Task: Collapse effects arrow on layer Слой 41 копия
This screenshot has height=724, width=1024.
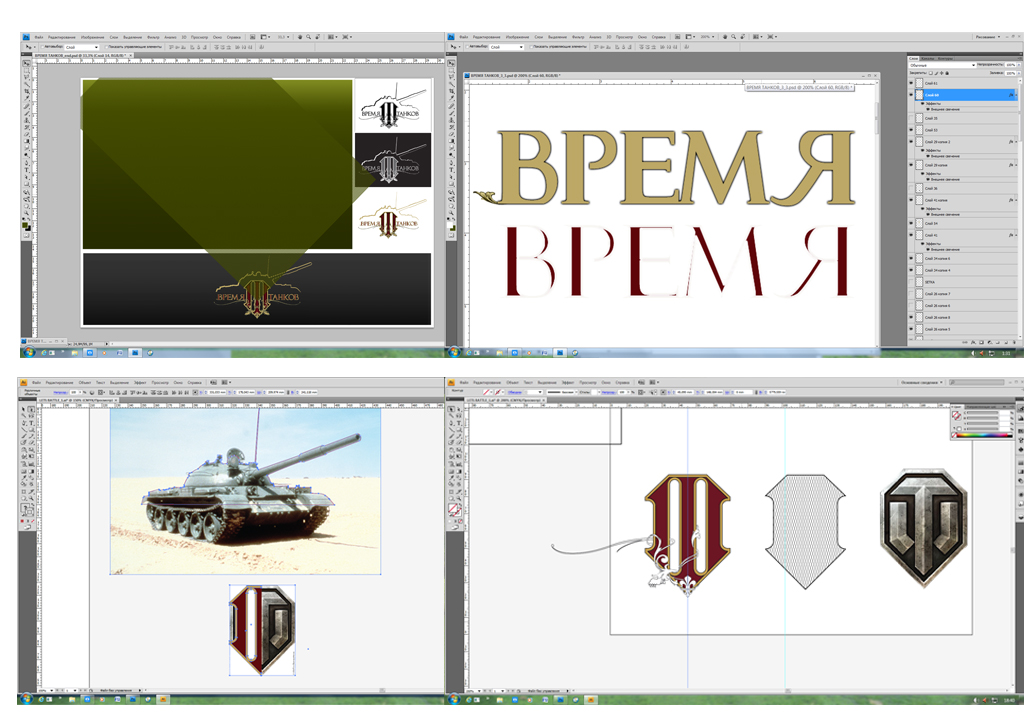Action: click(1016, 200)
